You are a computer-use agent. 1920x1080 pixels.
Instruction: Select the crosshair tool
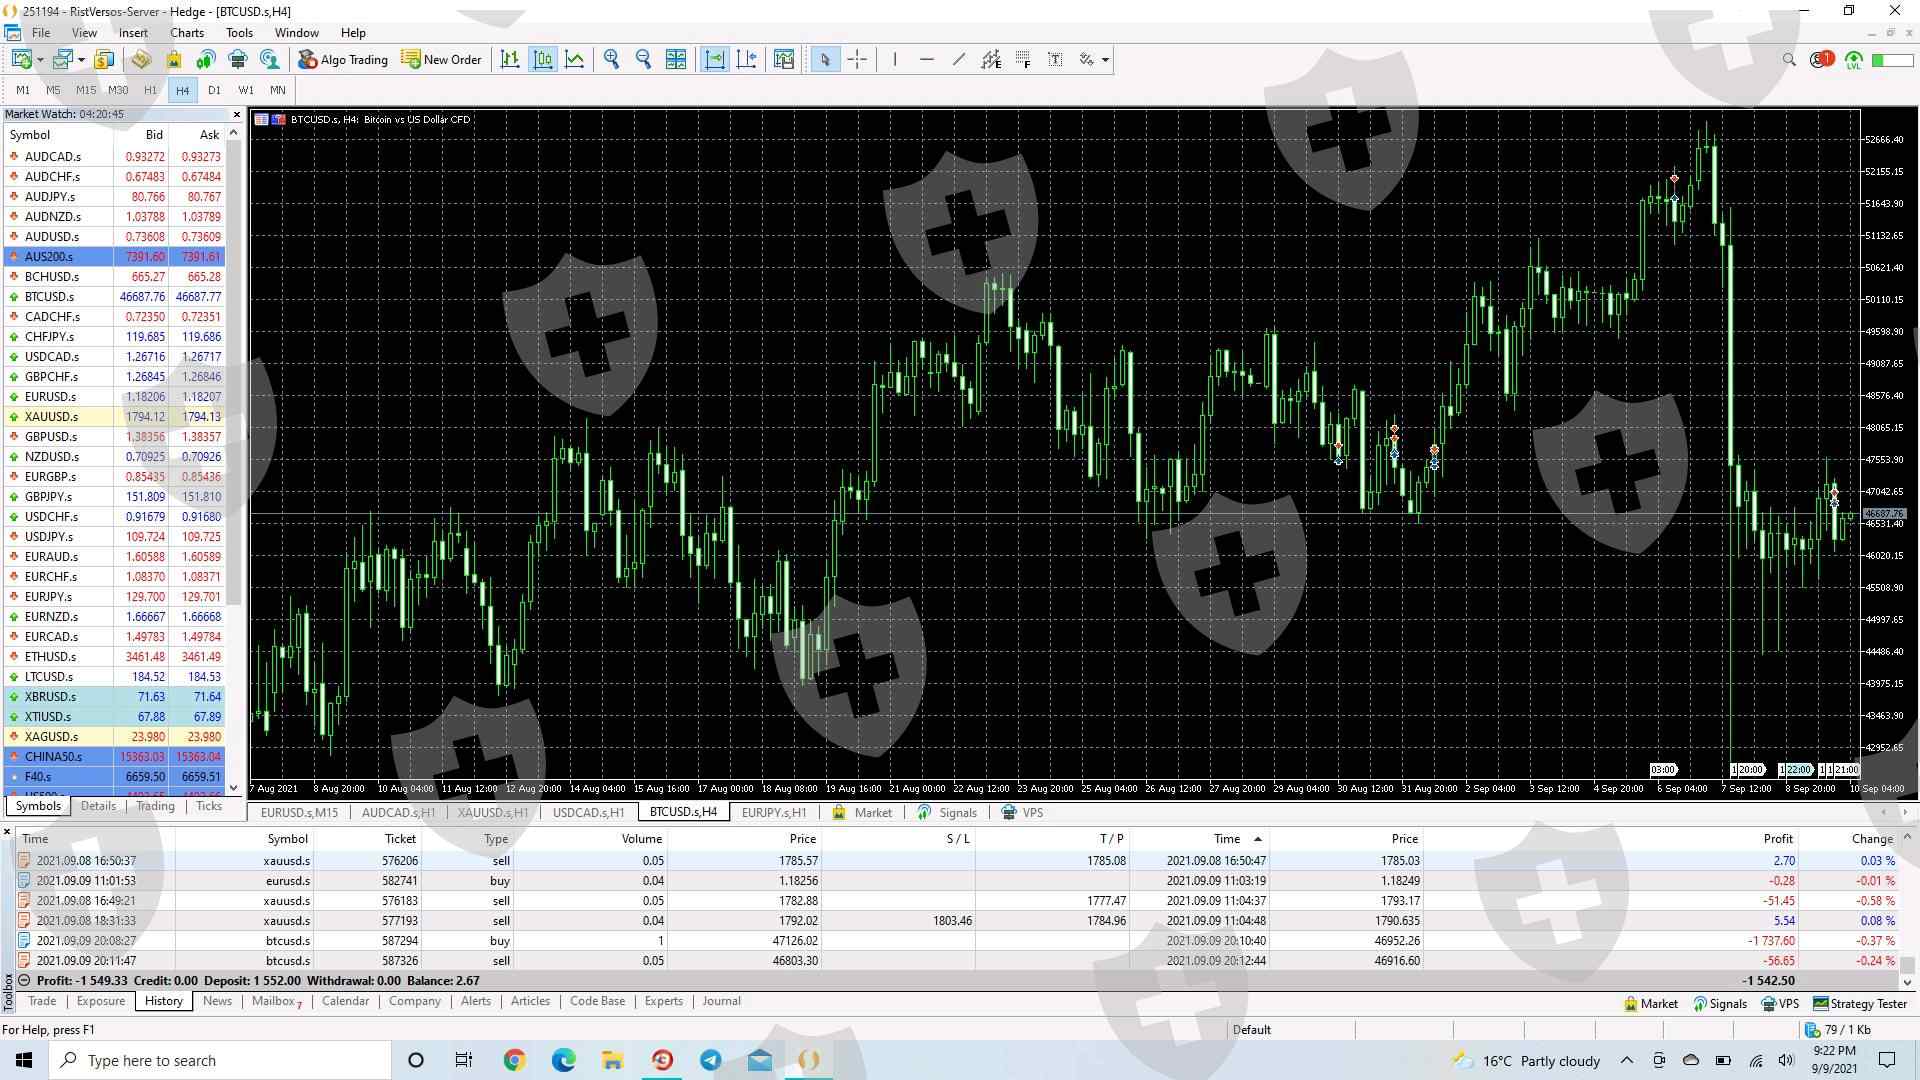pyautogui.click(x=857, y=60)
